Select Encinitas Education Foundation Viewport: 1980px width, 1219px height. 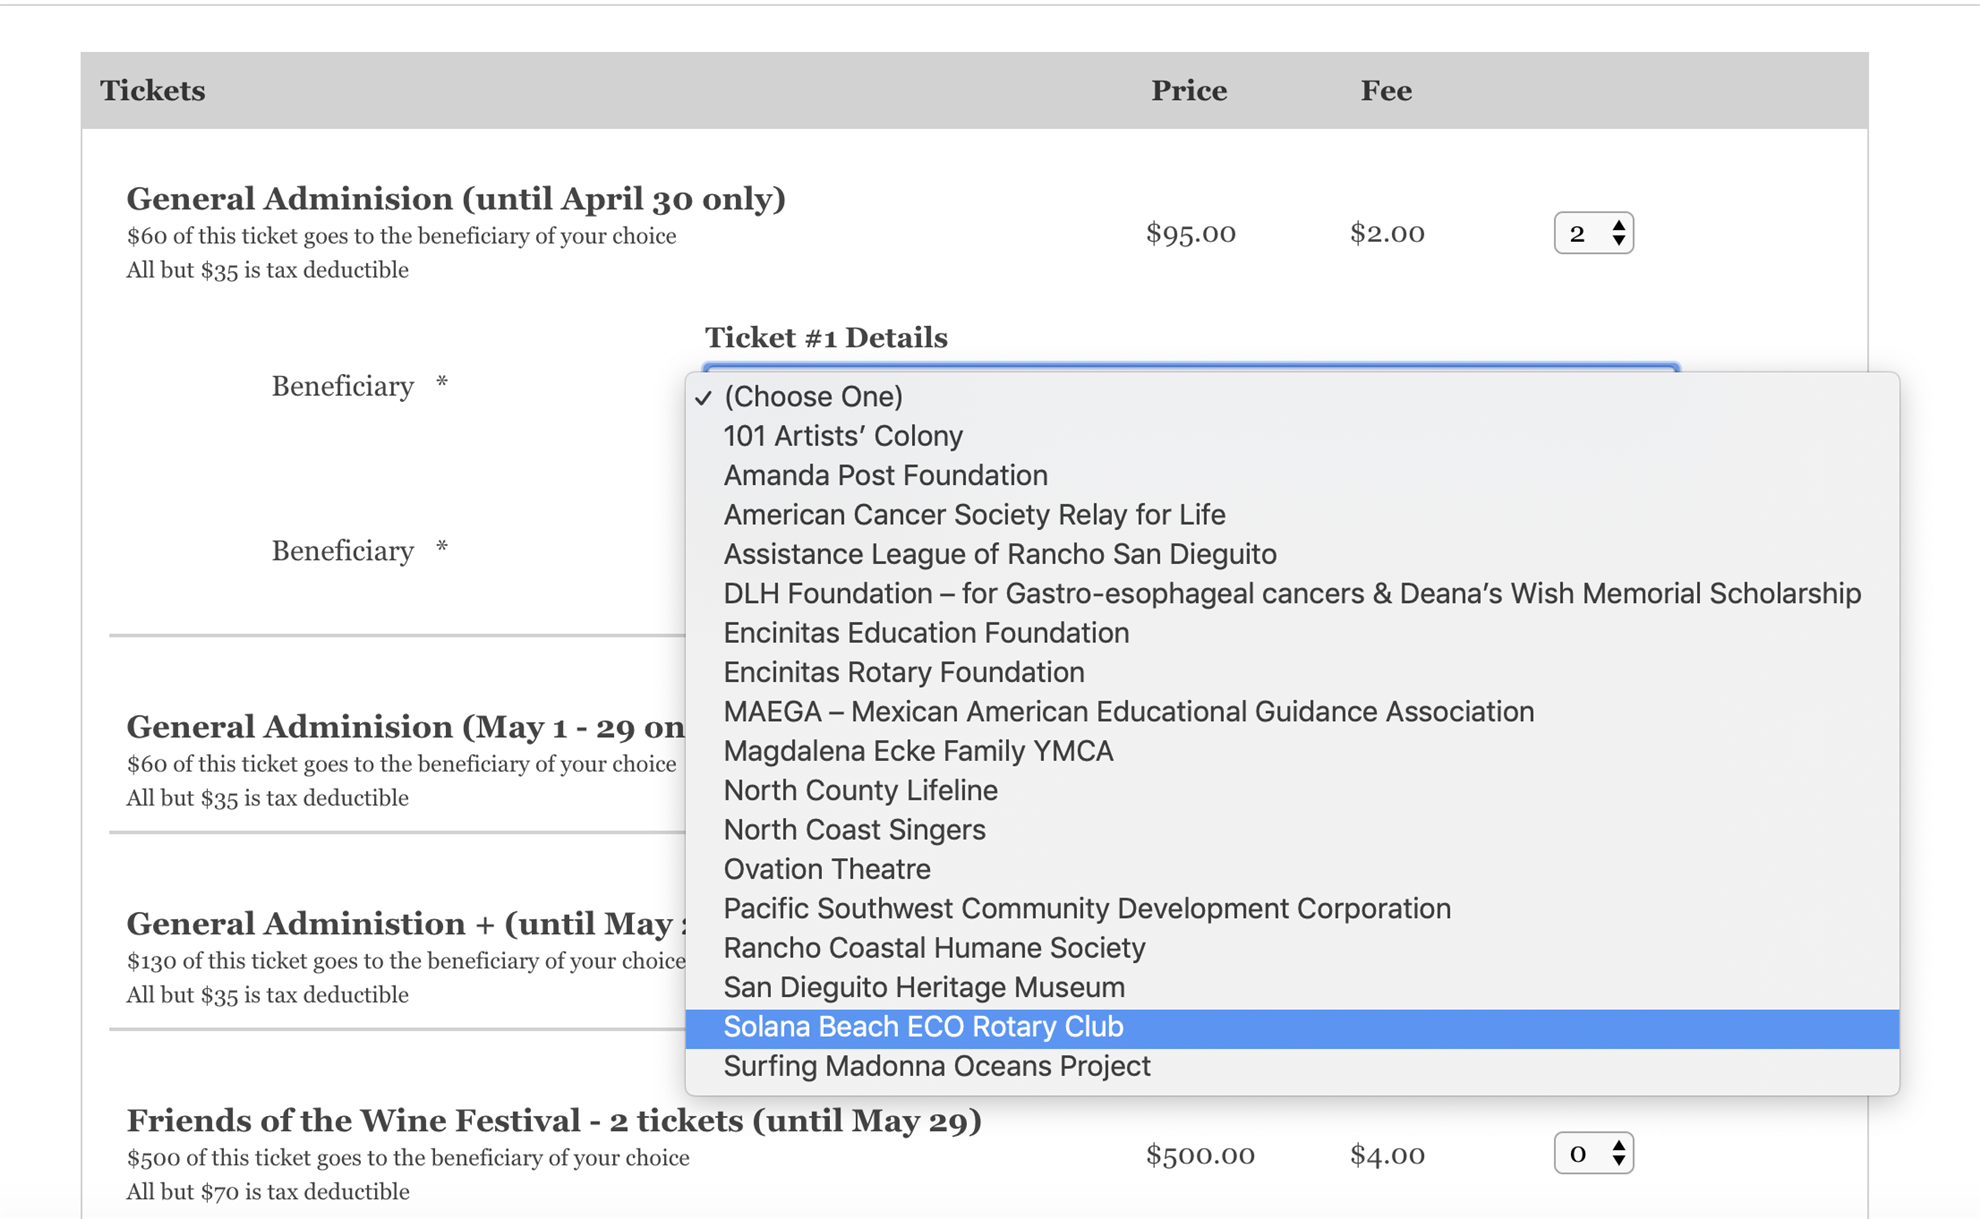click(x=926, y=633)
